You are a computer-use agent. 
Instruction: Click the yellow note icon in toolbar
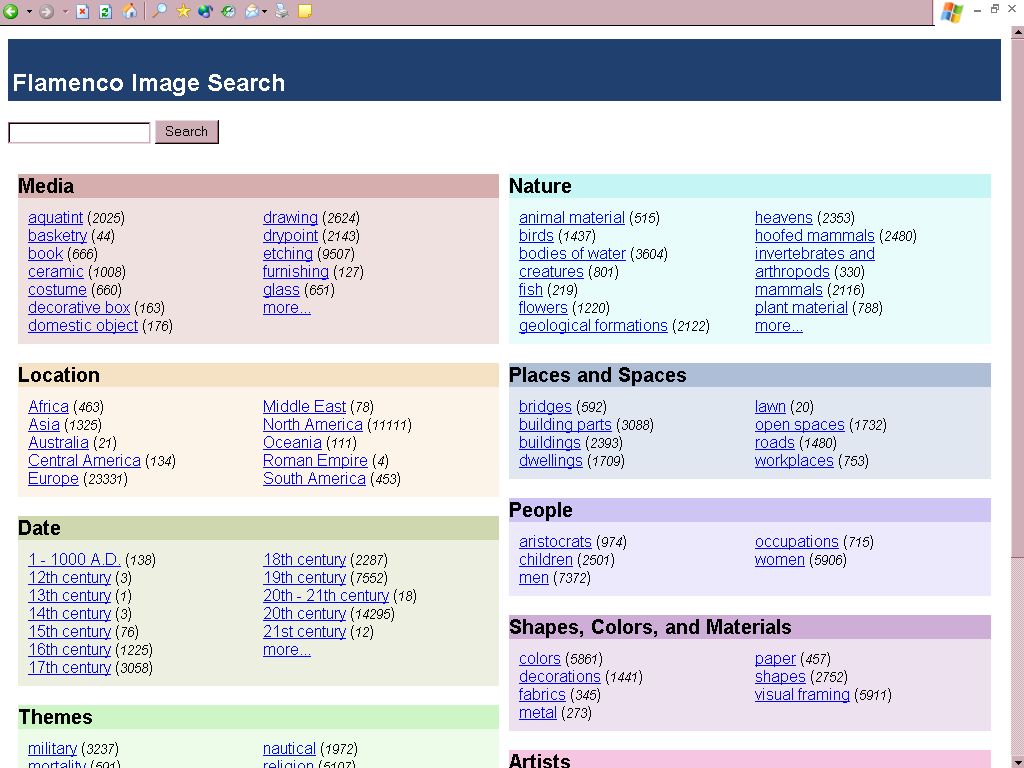[x=305, y=12]
